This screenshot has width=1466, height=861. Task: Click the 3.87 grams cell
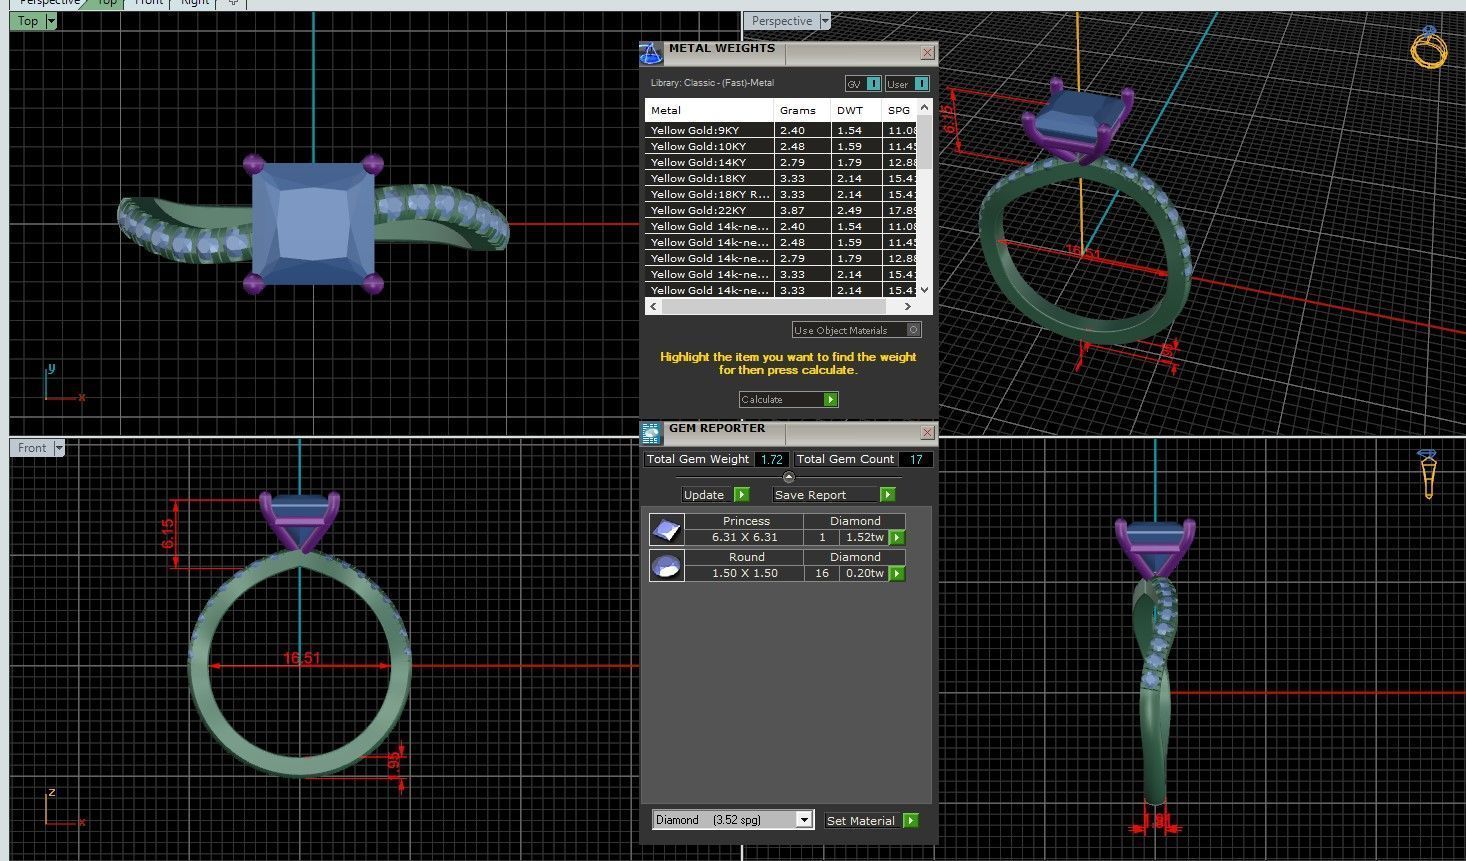802,210
